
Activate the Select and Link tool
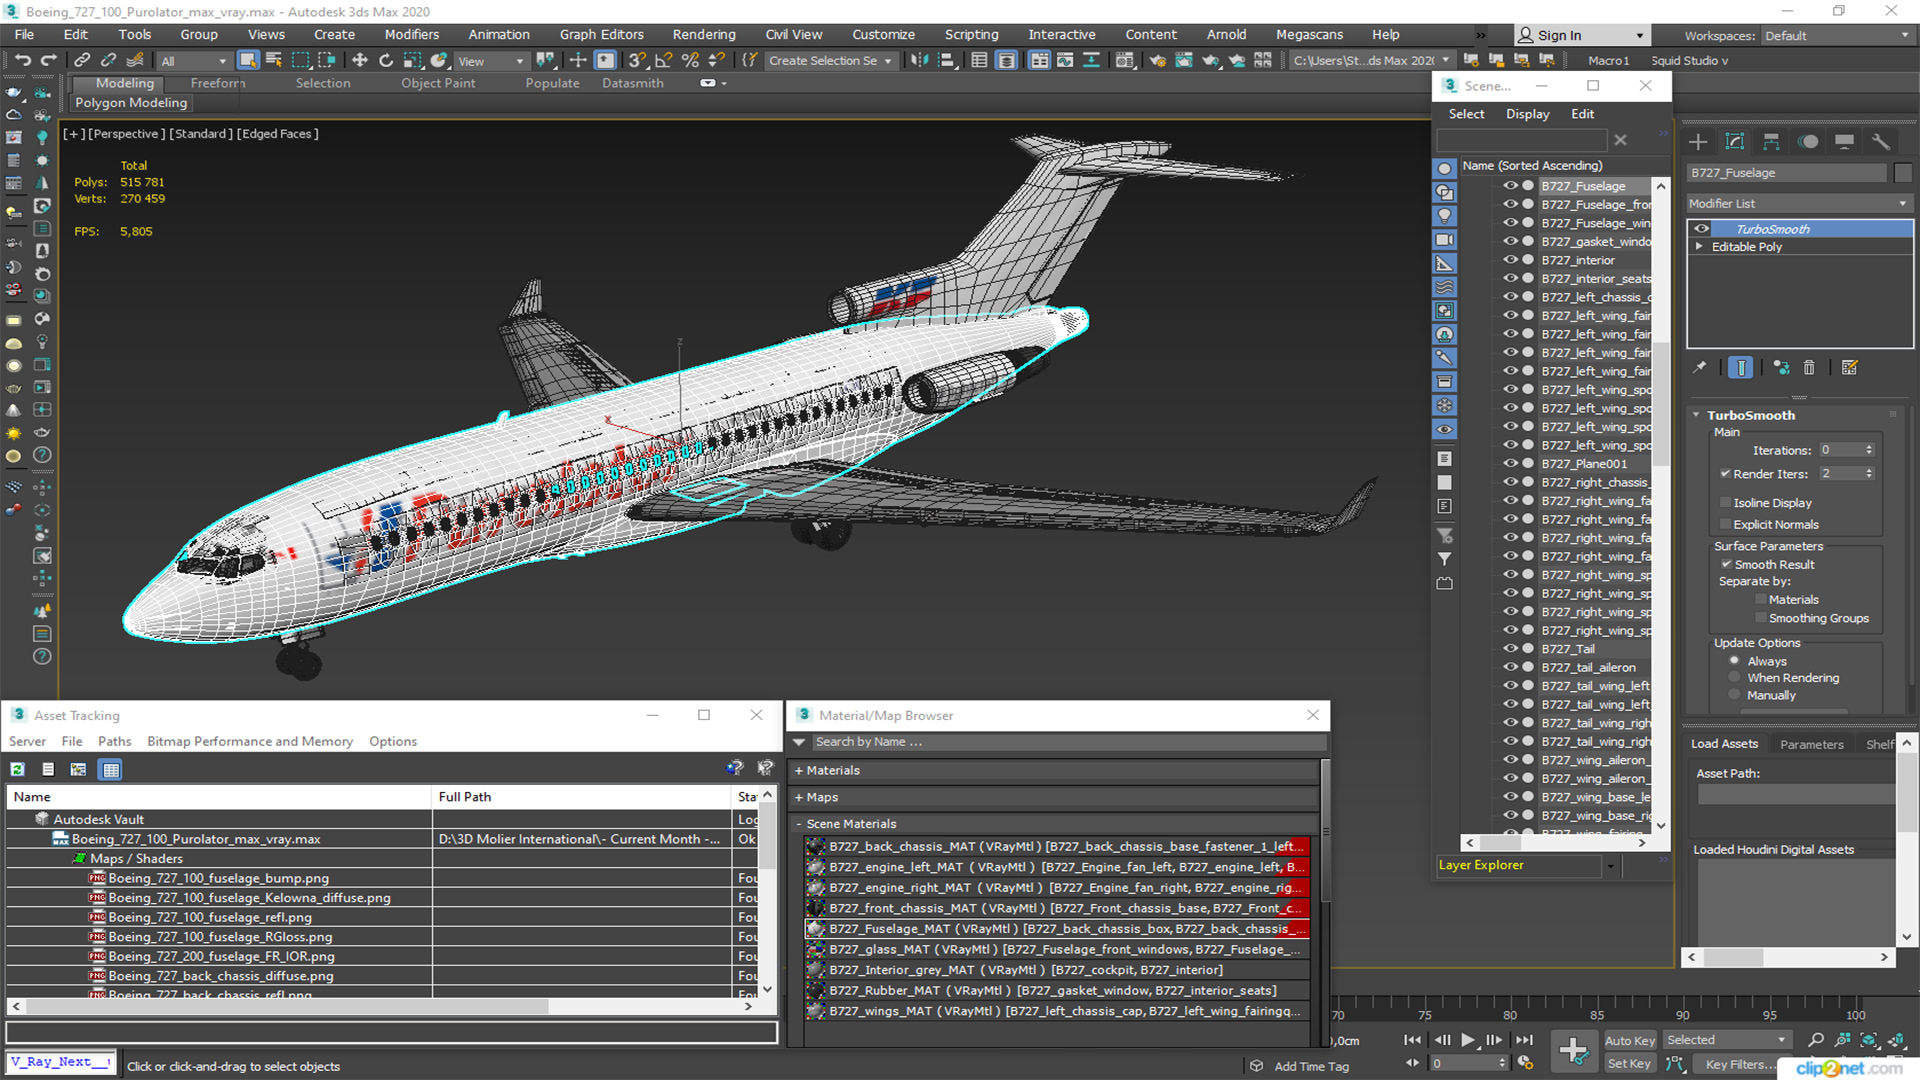[82, 61]
